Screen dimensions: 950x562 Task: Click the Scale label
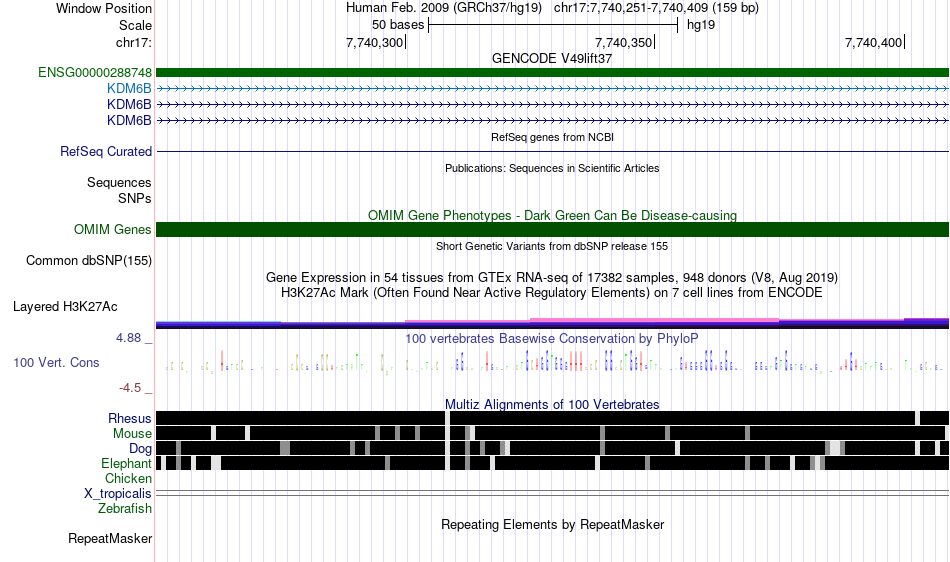click(135, 25)
